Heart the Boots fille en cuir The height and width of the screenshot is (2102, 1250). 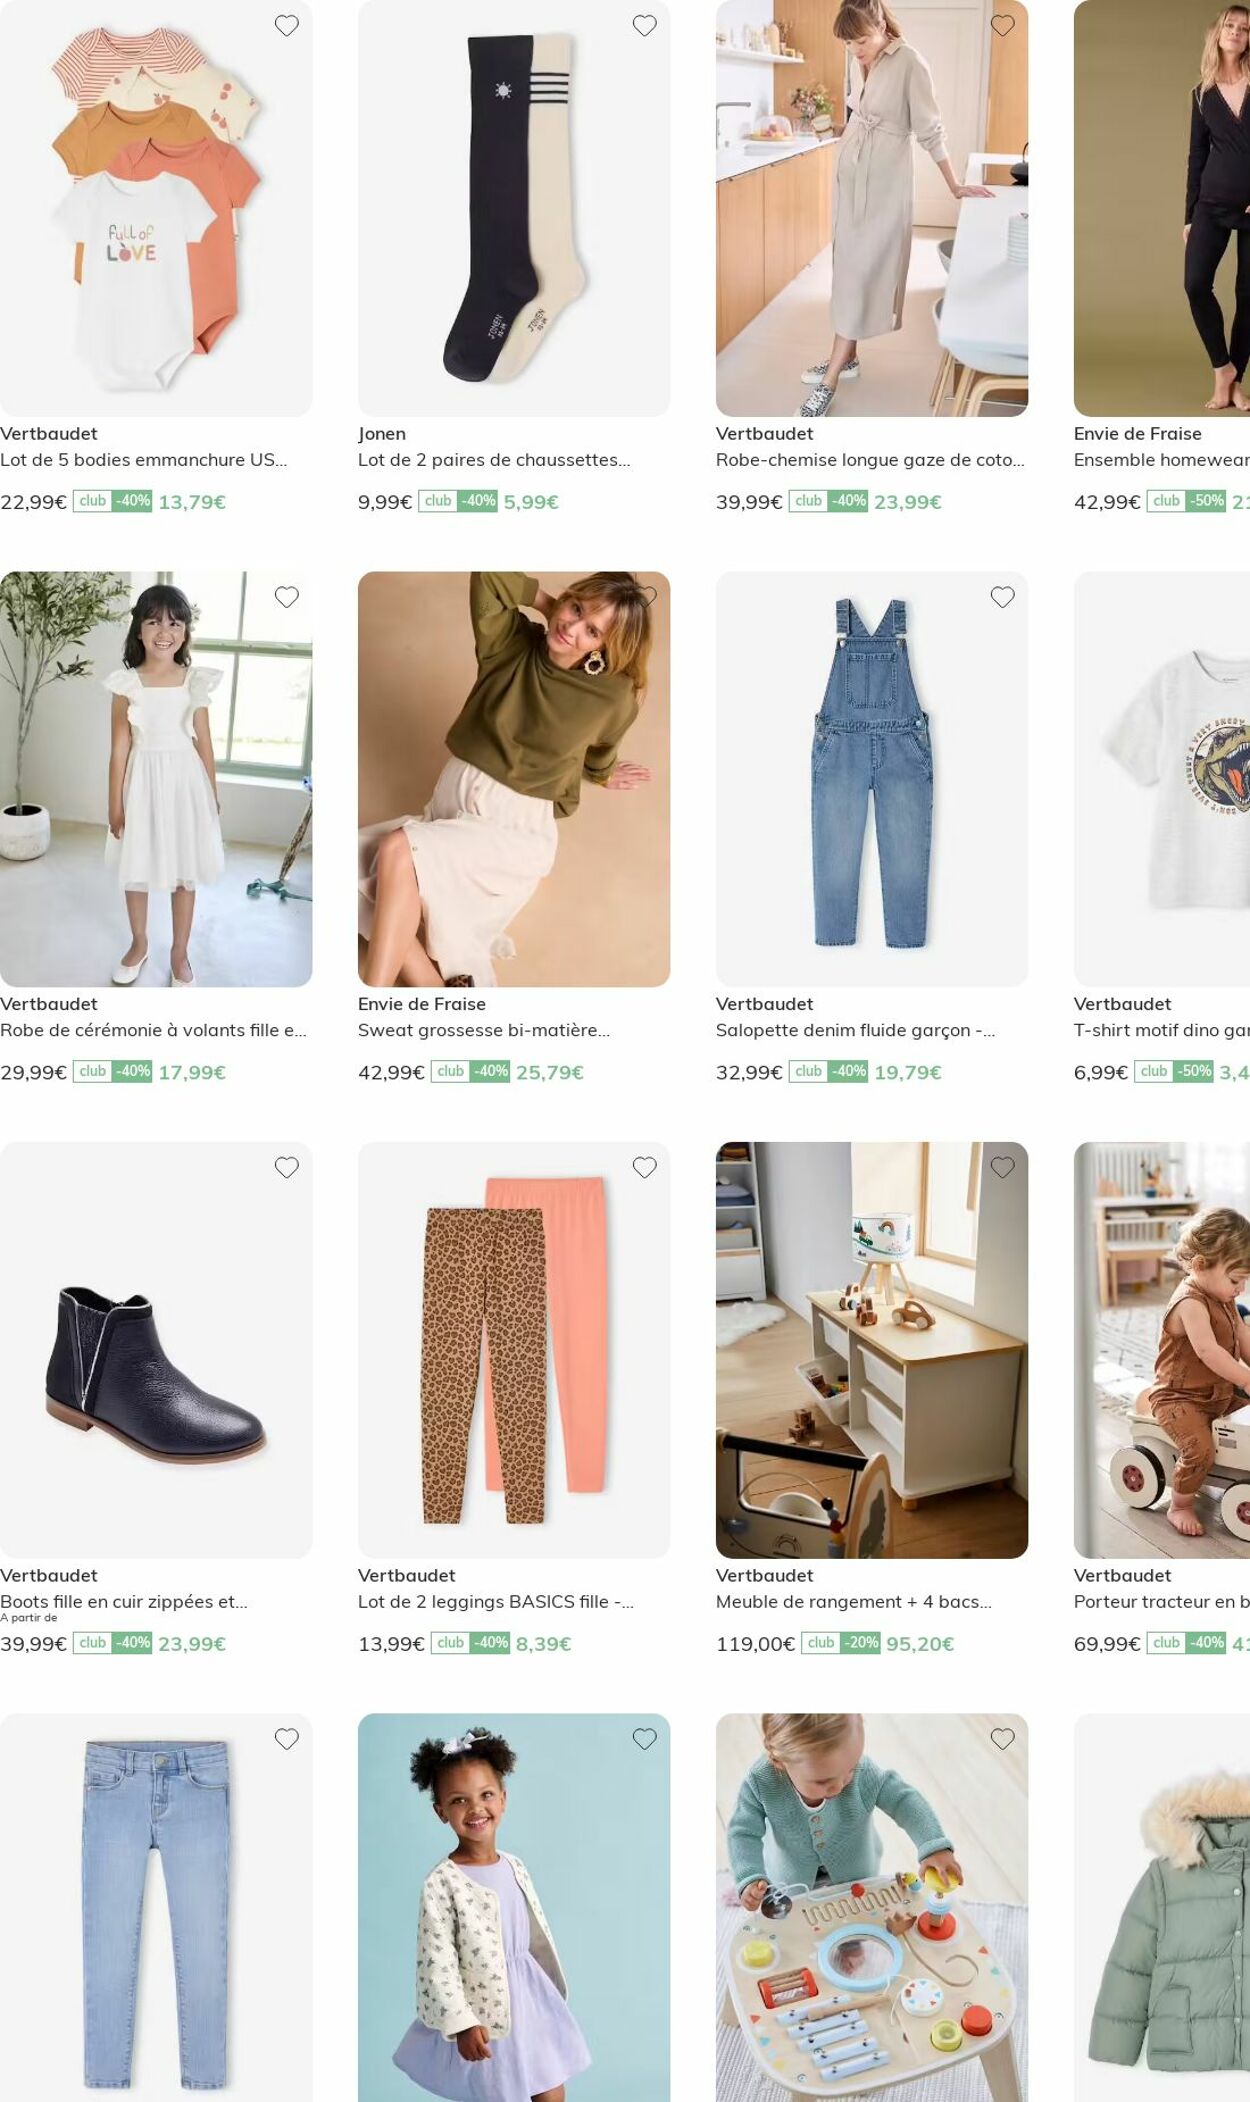(x=287, y=1167)
